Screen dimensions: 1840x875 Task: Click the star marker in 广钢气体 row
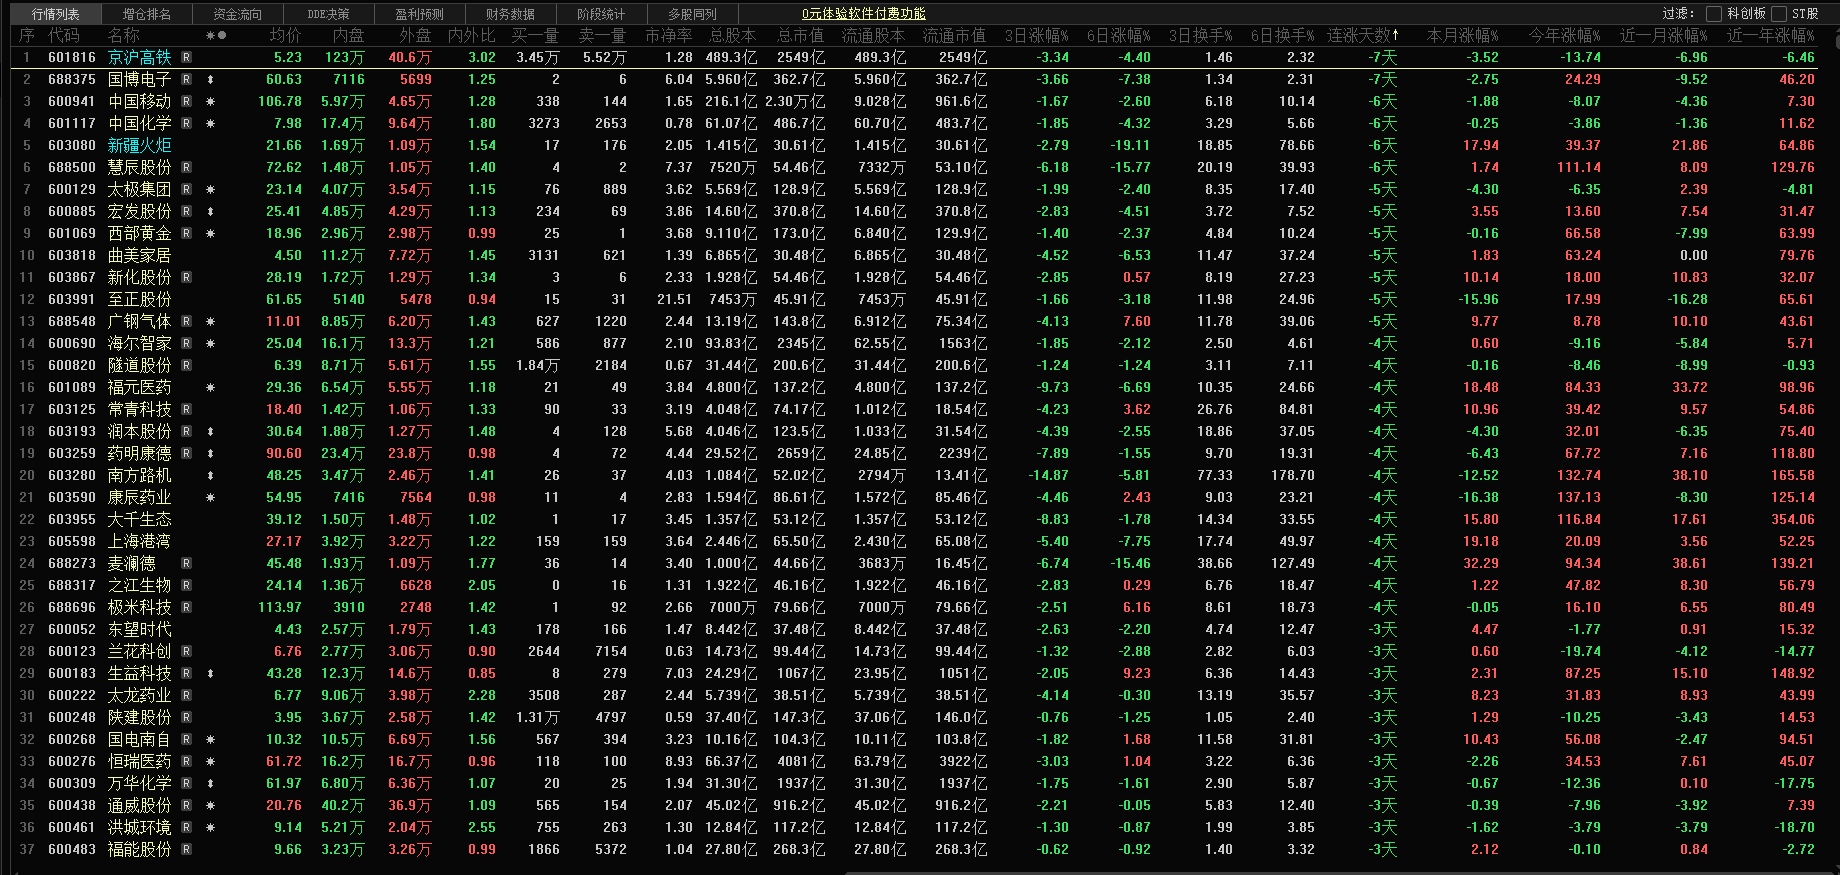[210, 322]
